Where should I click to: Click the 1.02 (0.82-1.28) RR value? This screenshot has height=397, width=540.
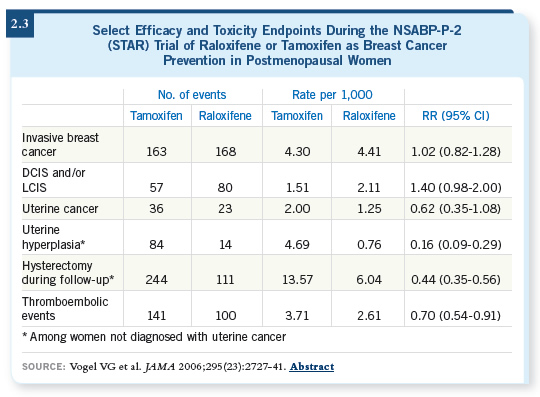456,152
